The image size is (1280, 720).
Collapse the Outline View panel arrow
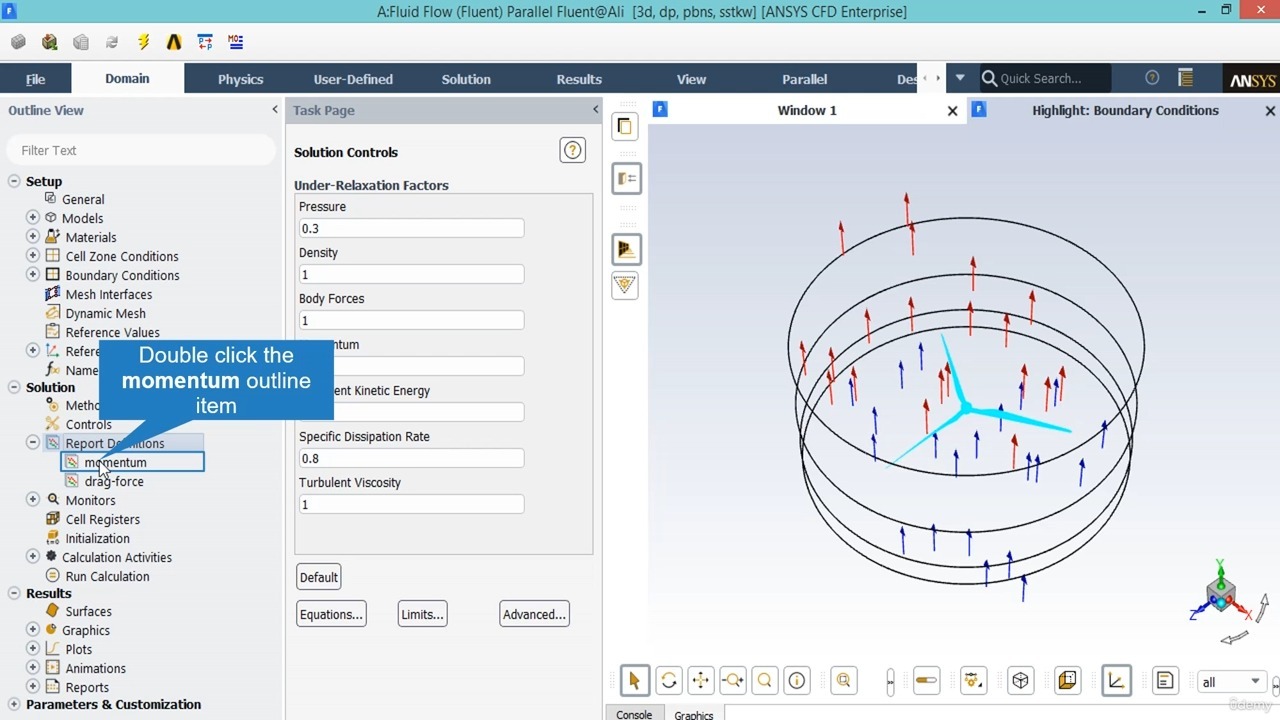tap(275, 110)
